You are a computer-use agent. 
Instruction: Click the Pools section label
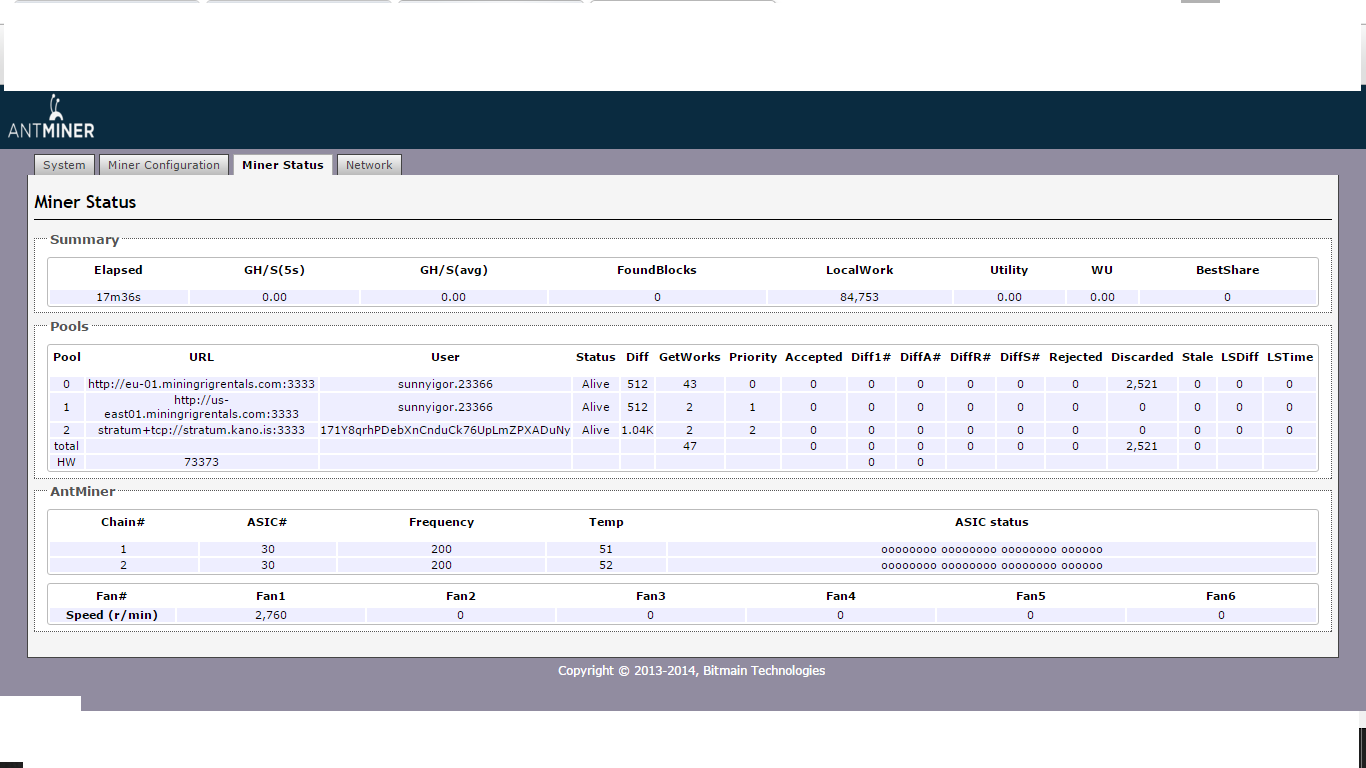click(69, 327)
